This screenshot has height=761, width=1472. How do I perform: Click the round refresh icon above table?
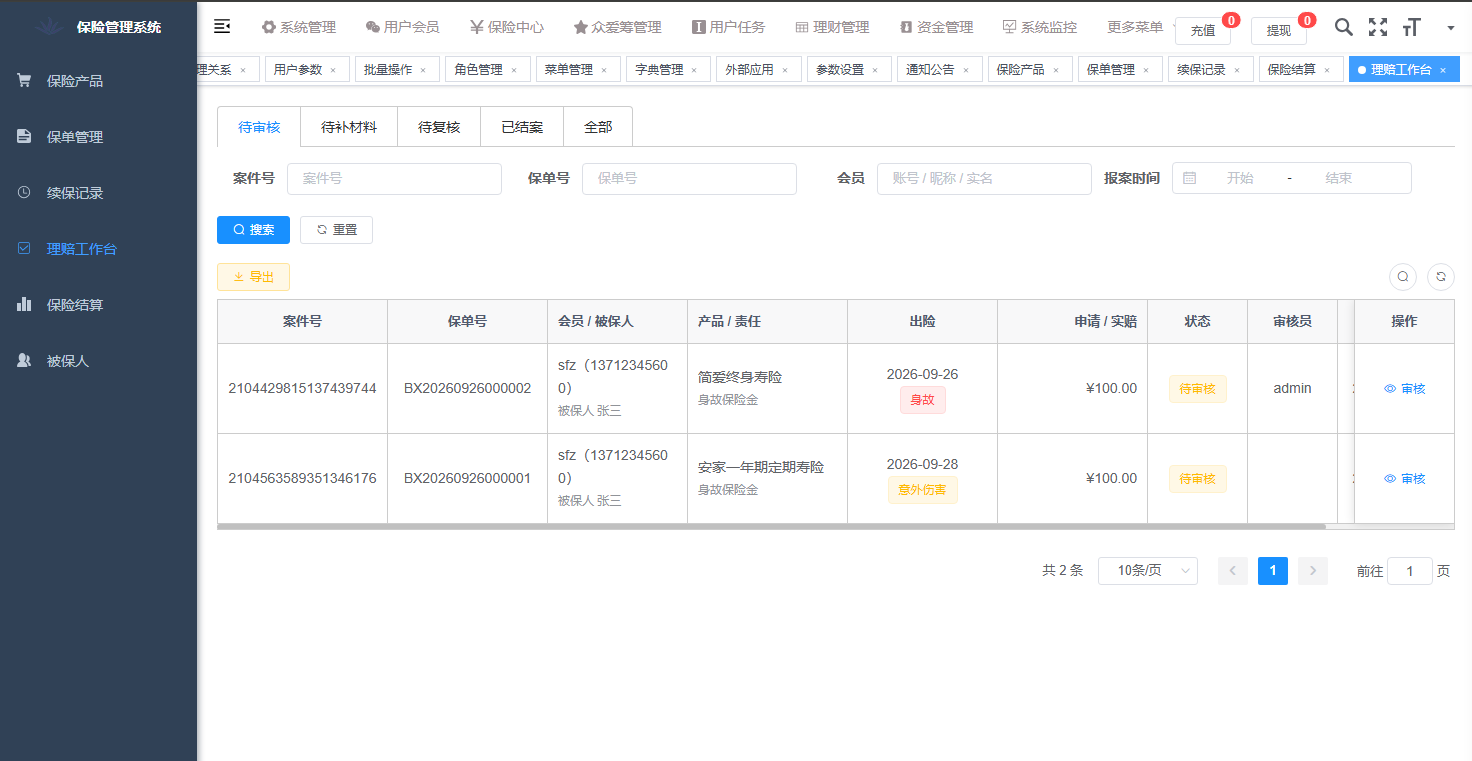coord(1441,277)
